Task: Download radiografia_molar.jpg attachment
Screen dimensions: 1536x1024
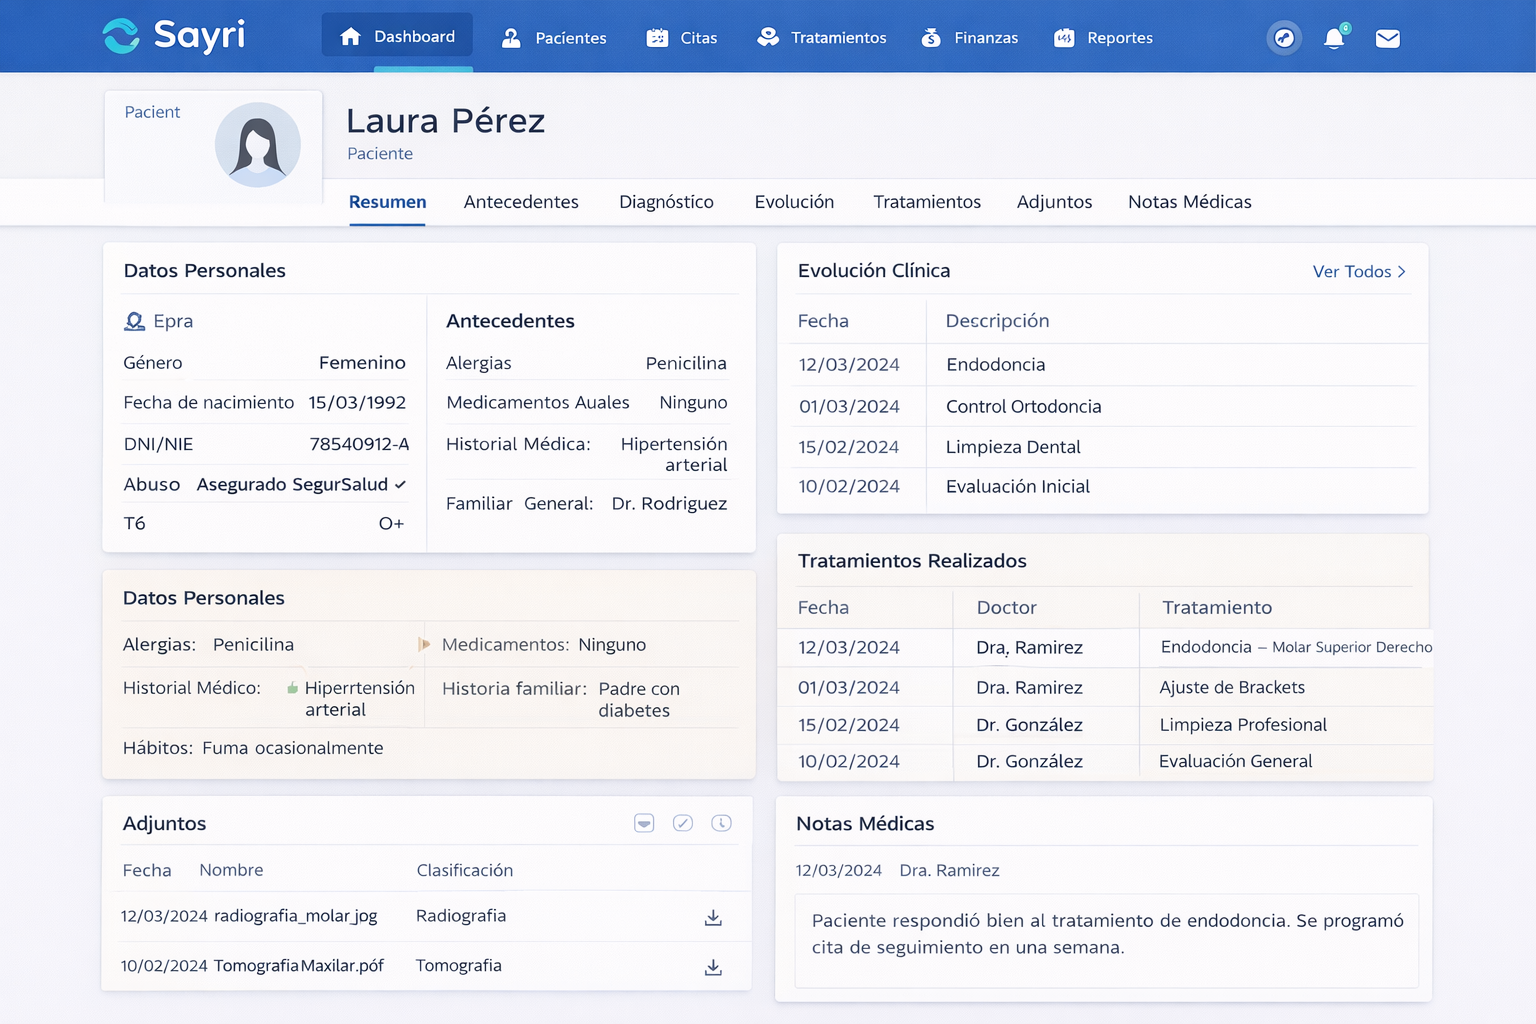Action: [713, 917]
